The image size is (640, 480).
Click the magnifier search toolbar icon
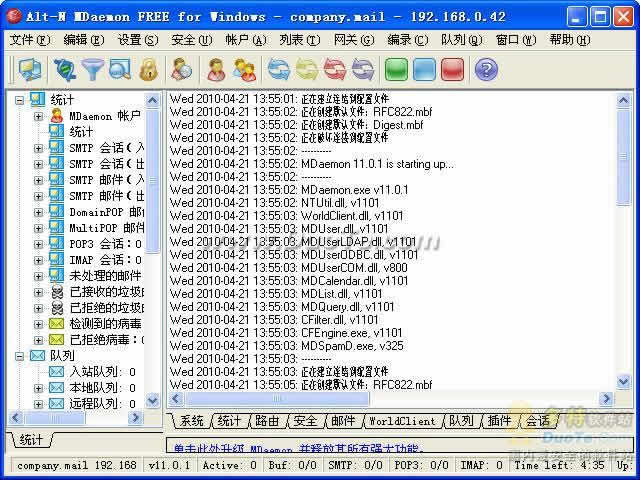tap(120, 69)
